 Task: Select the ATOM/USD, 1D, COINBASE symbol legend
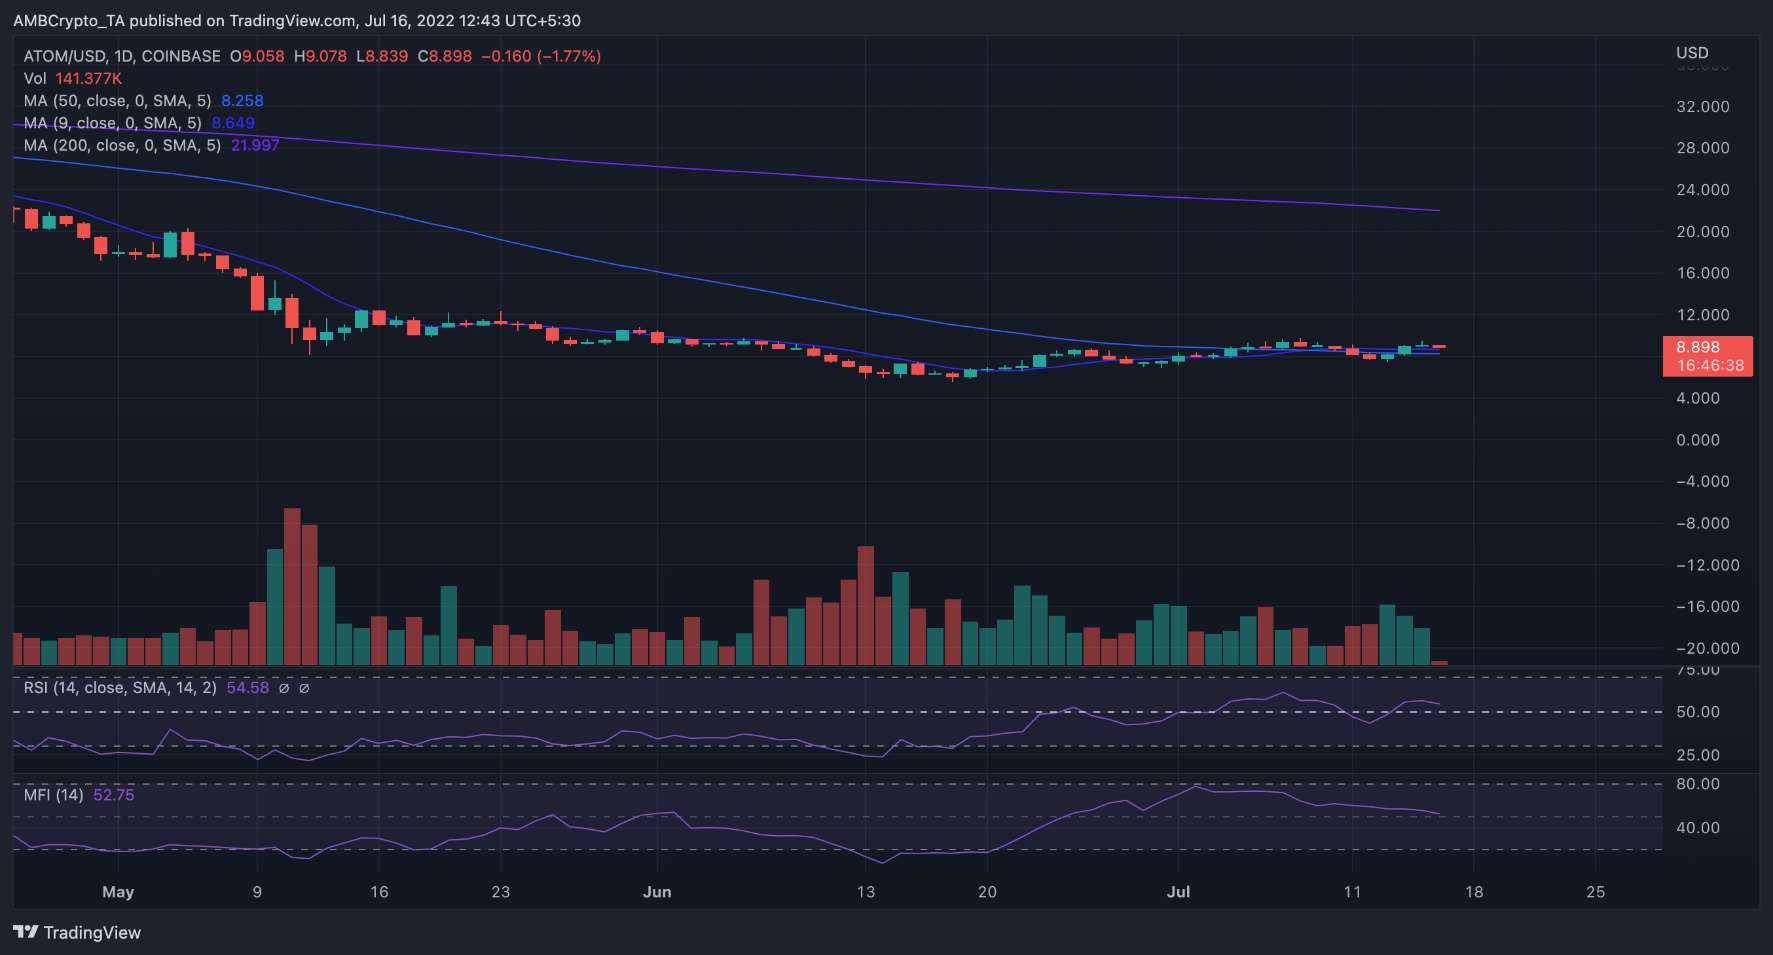click(x=122, y=56)
